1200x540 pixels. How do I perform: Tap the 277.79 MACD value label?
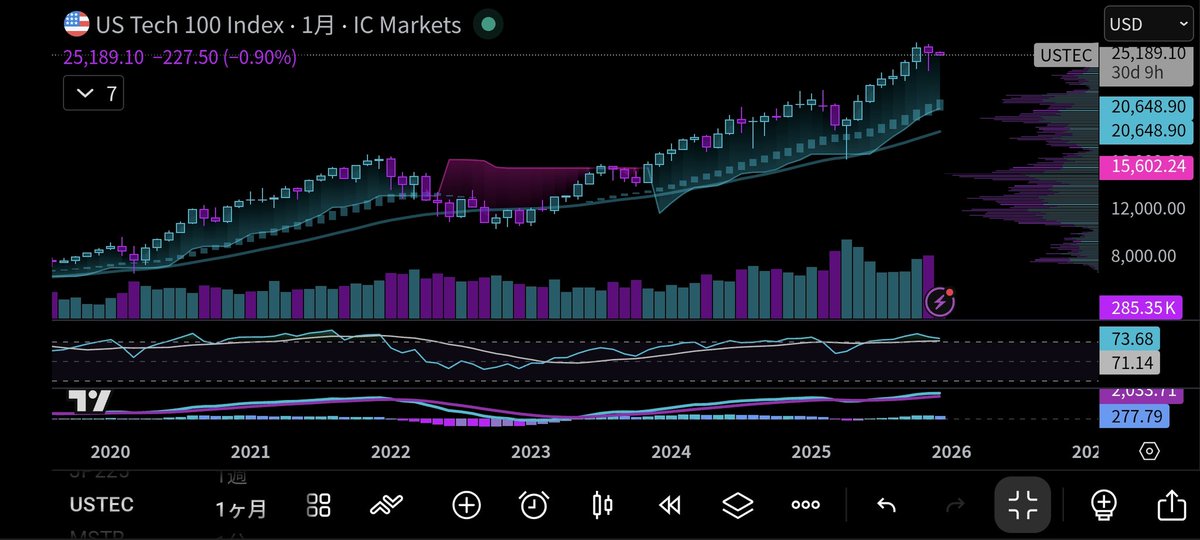pyautogui.click(x=1133, y=416)
